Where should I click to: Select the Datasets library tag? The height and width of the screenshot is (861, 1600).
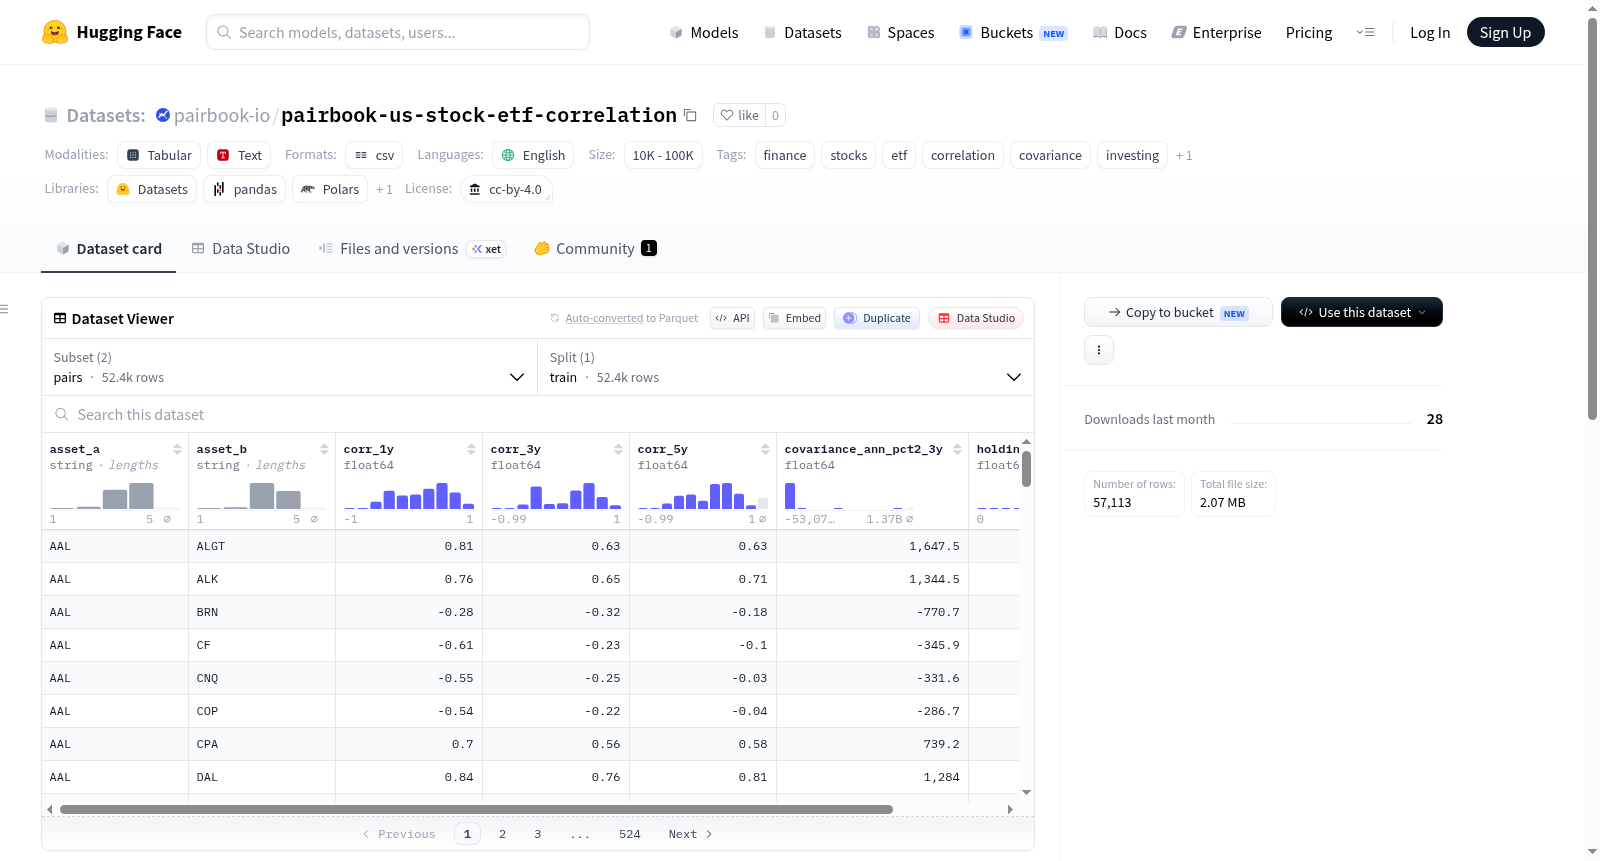tap(152, 189)
